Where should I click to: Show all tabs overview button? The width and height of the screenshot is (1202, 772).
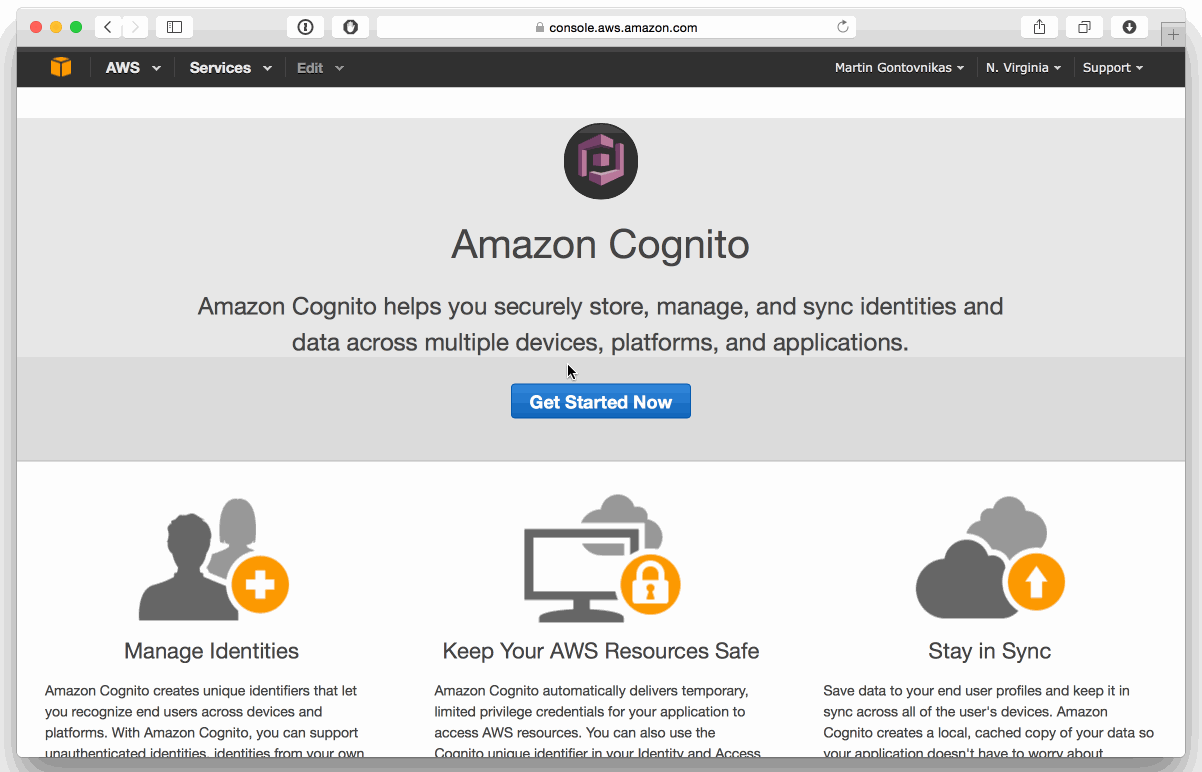(x=1084, y=27)
